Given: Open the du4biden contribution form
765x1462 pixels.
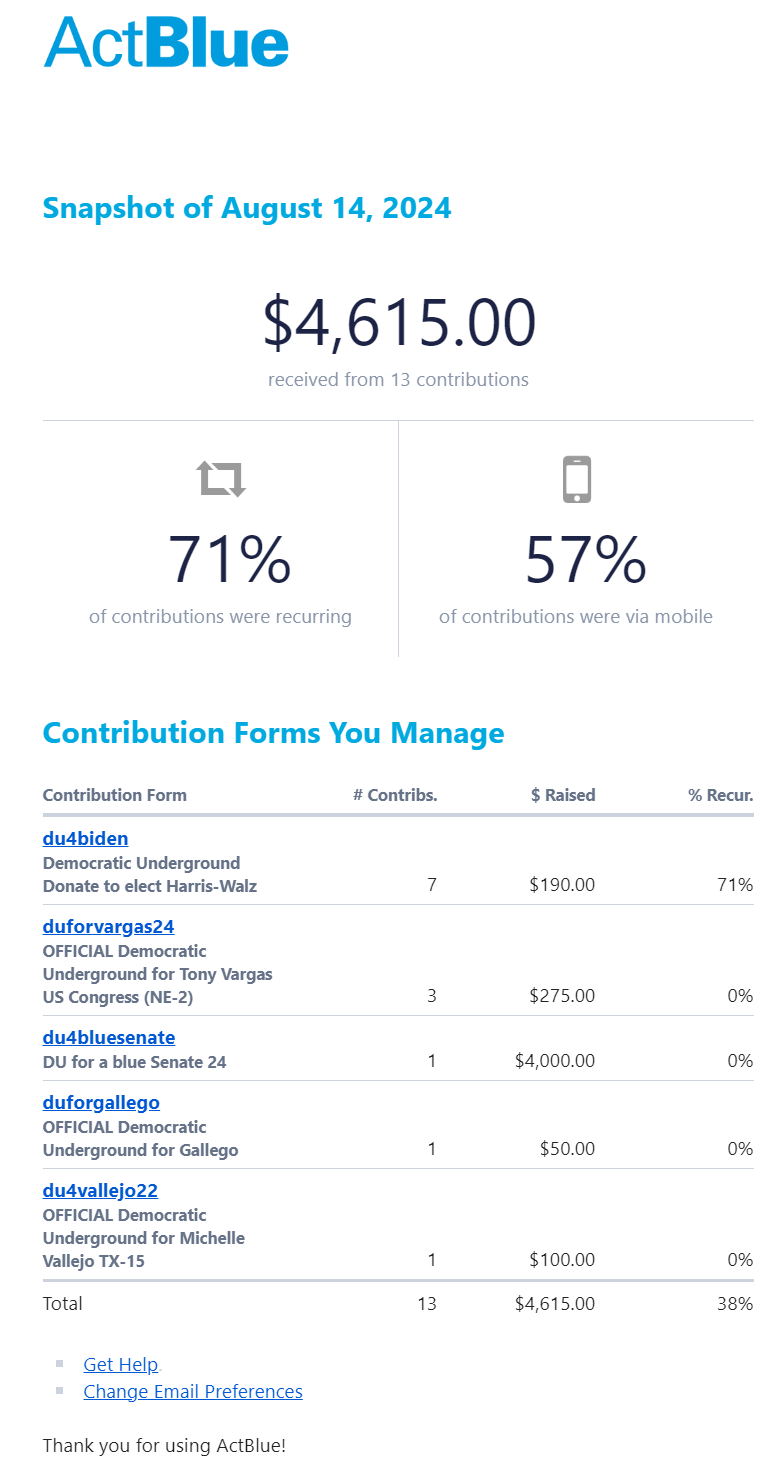Looking at the screenshot, I should 85,838.
